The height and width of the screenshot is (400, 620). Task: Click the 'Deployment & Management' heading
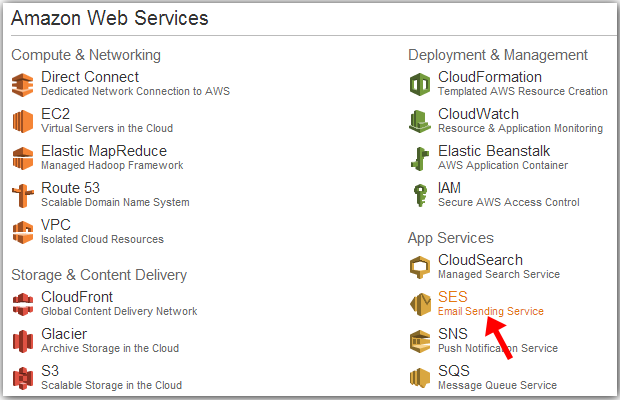[498, 55]
